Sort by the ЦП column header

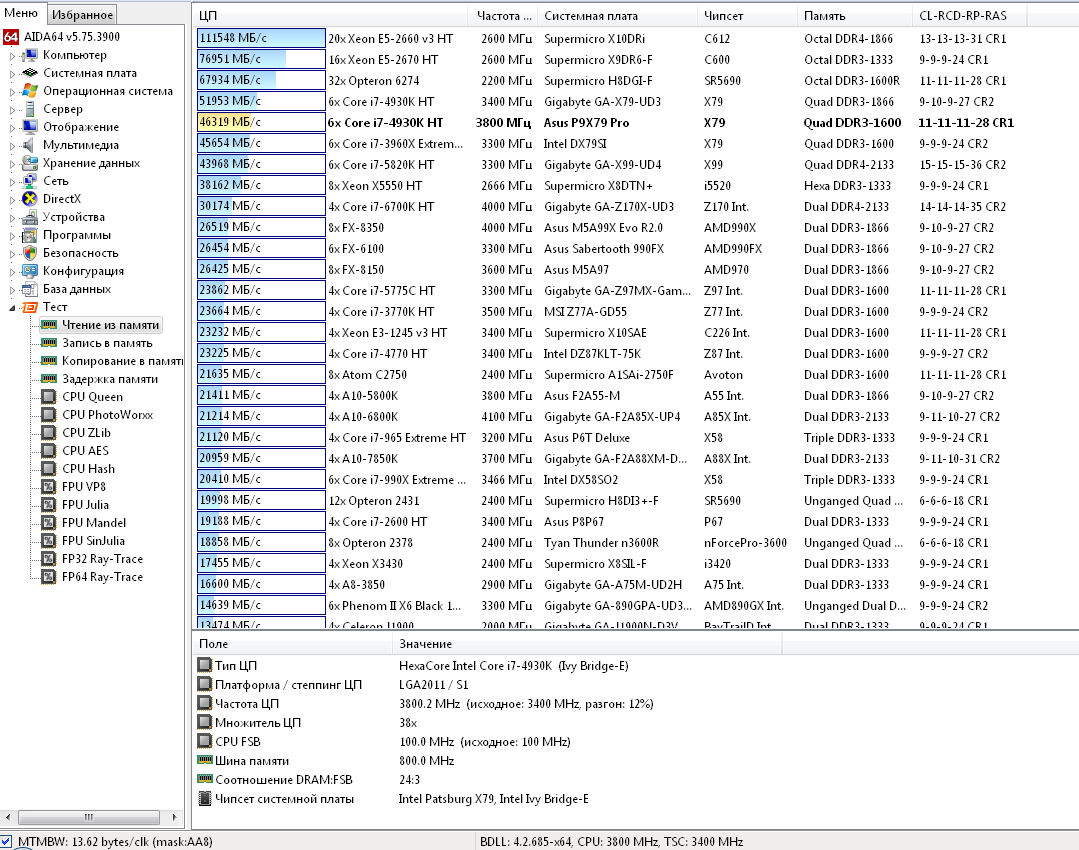(x=332, y=16)
